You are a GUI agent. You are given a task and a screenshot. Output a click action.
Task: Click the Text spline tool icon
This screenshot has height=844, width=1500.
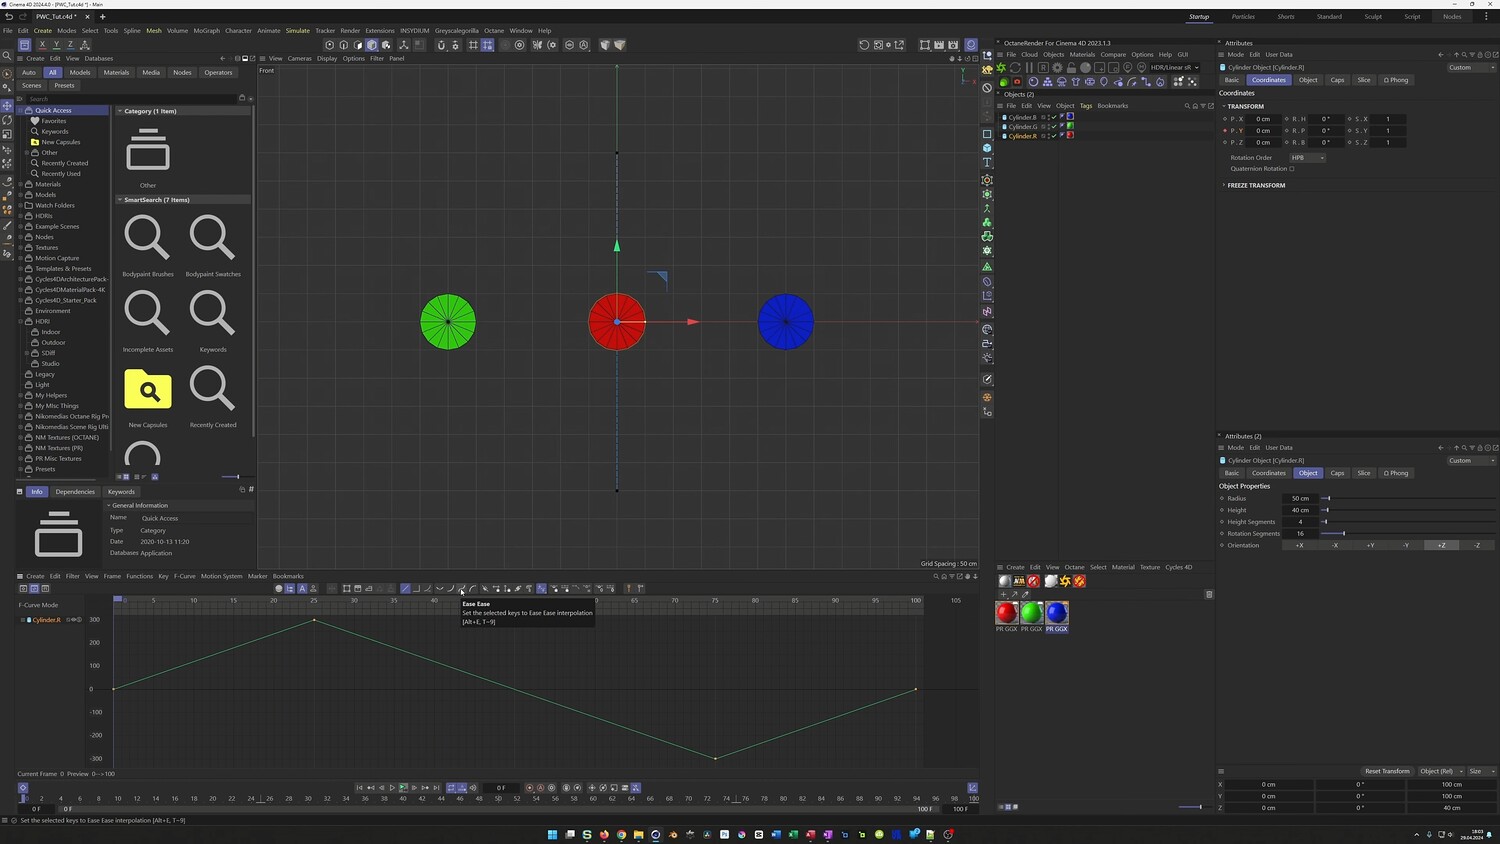pyautogui.click(x=987, y=162)
